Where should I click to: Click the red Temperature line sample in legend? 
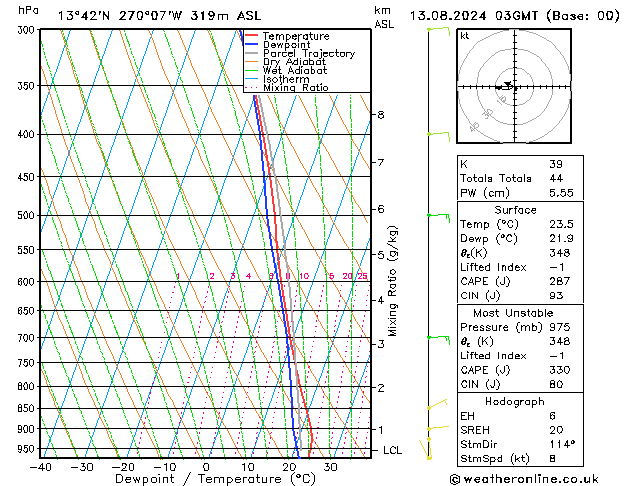pyautogui.click(x=251, y=36)
